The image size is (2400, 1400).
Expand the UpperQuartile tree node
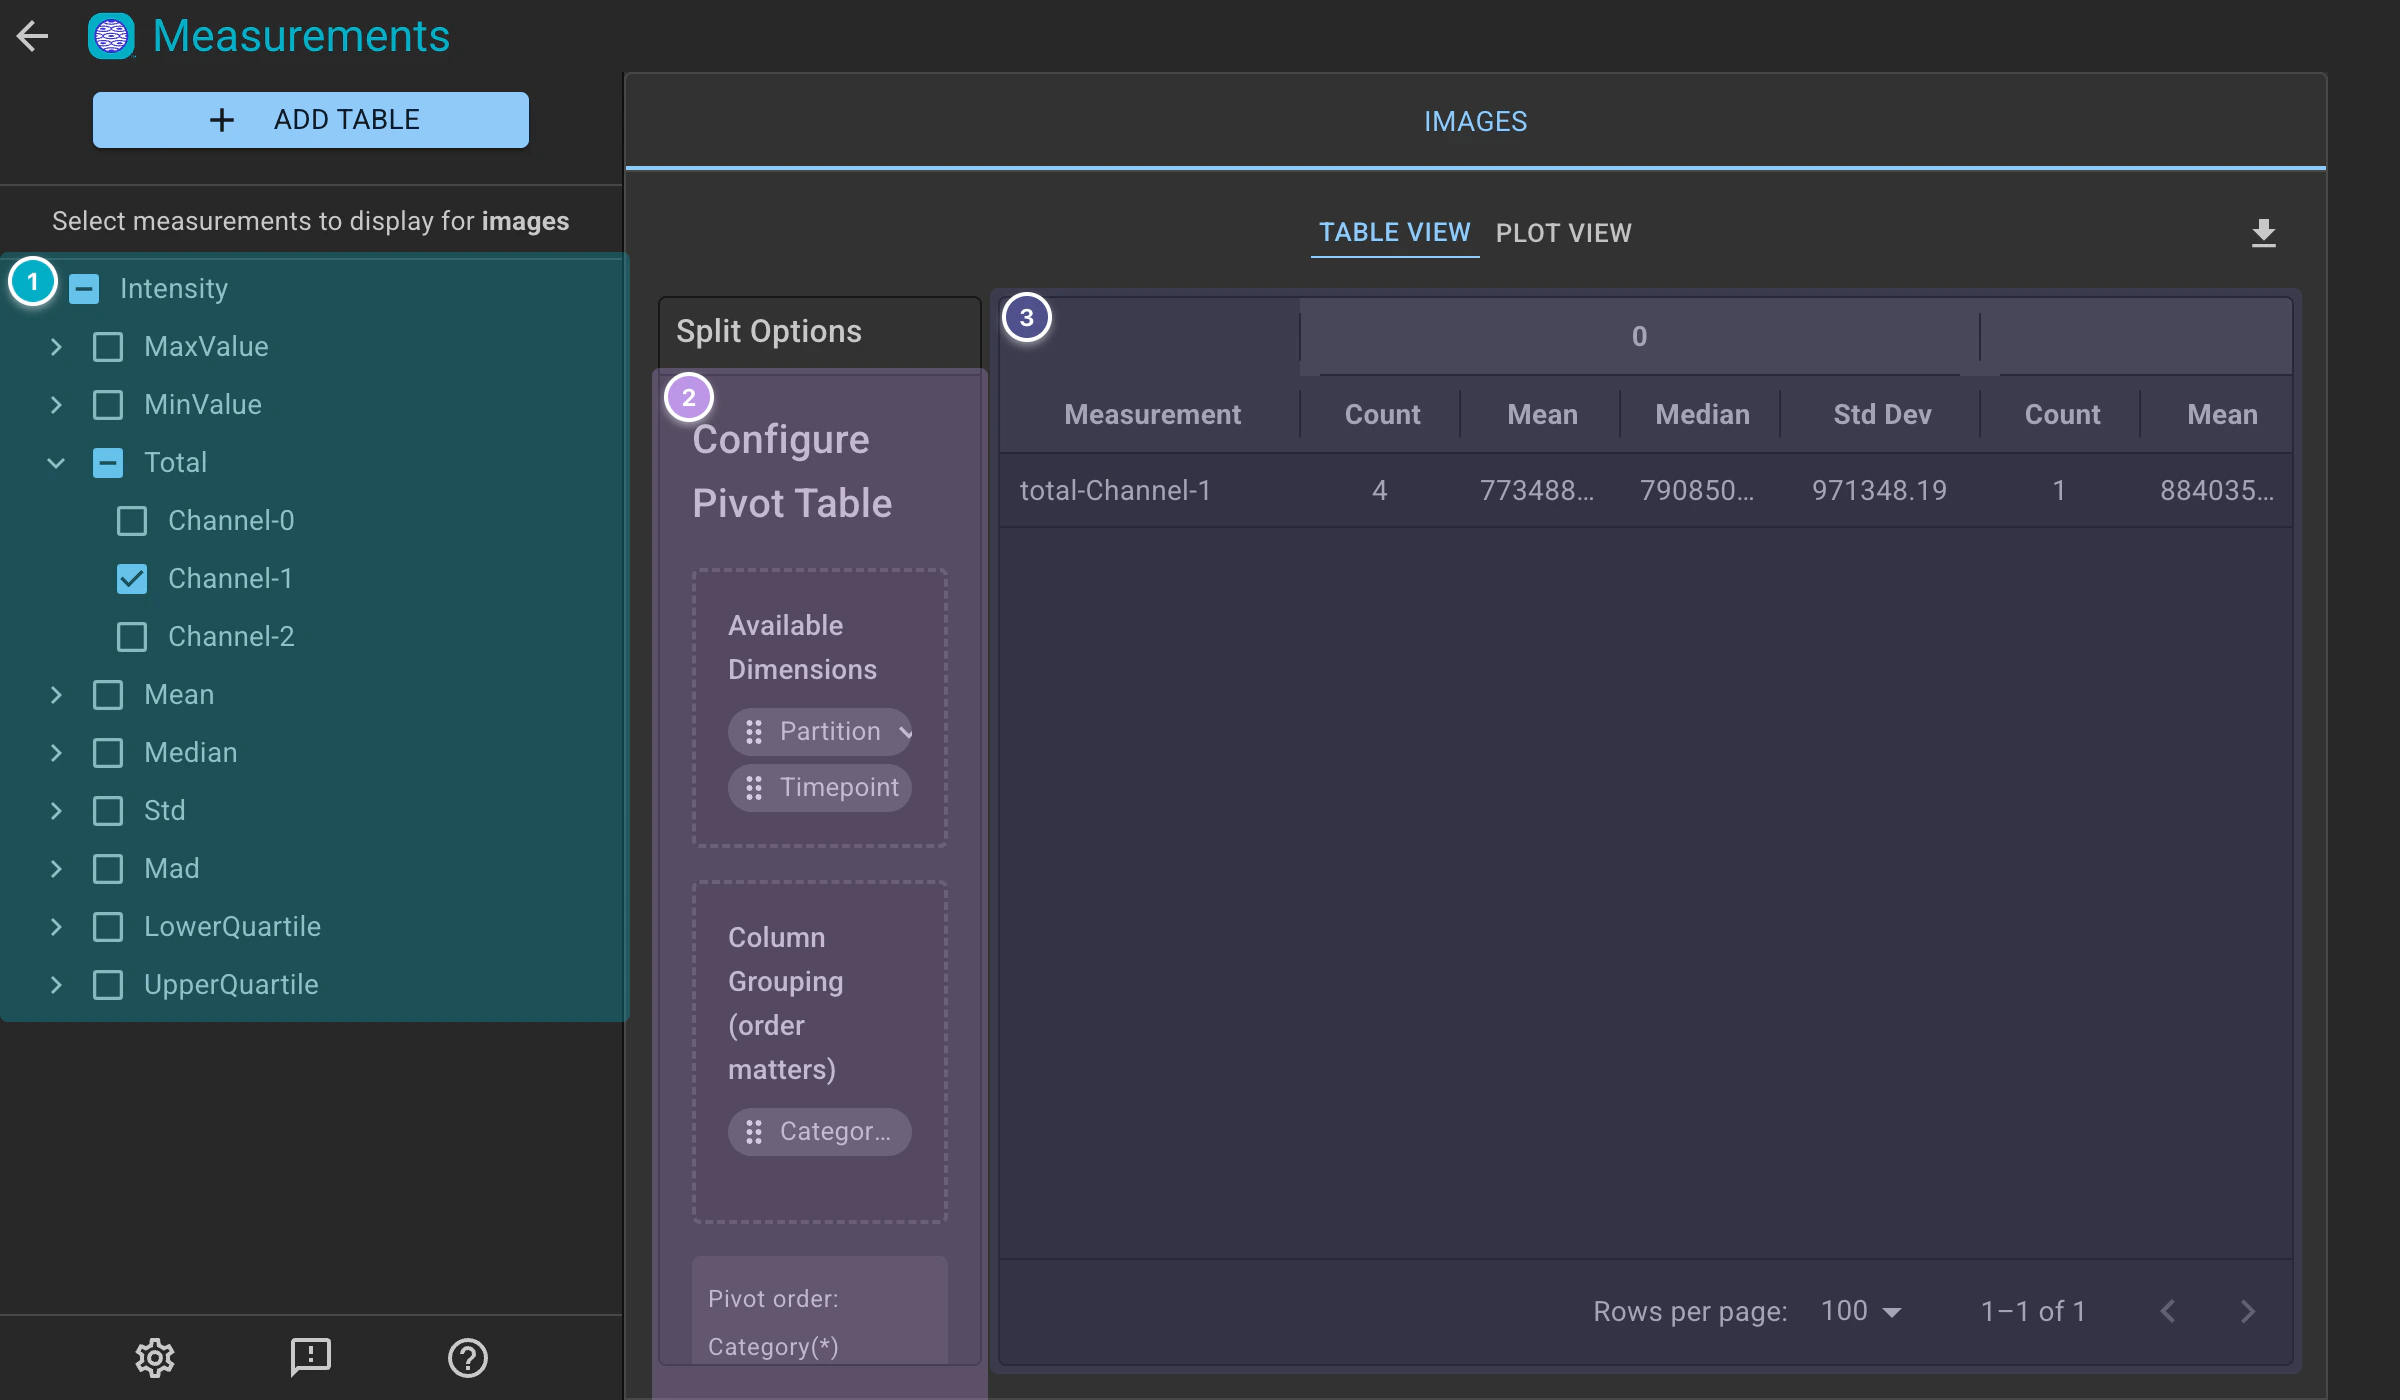tap(56, 985)
